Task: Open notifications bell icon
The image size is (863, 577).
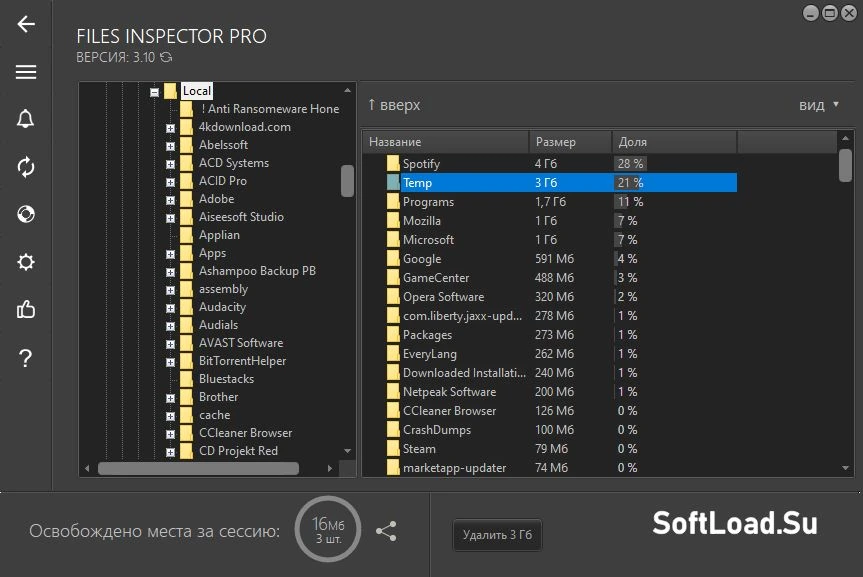Action: pyautogui.click(x=26, y=119)
